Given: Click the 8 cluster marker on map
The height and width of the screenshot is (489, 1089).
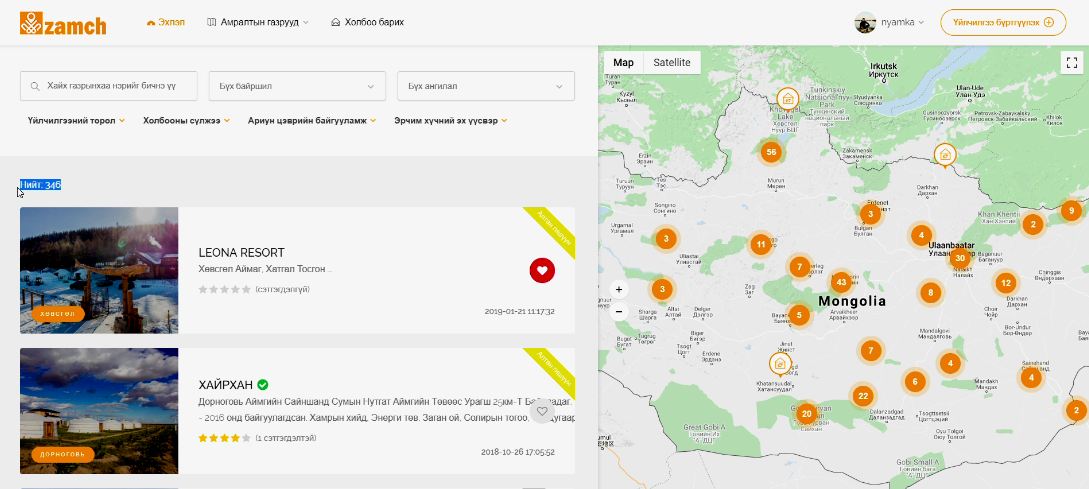Looking at the screenshot, I should tap(931, 293).
